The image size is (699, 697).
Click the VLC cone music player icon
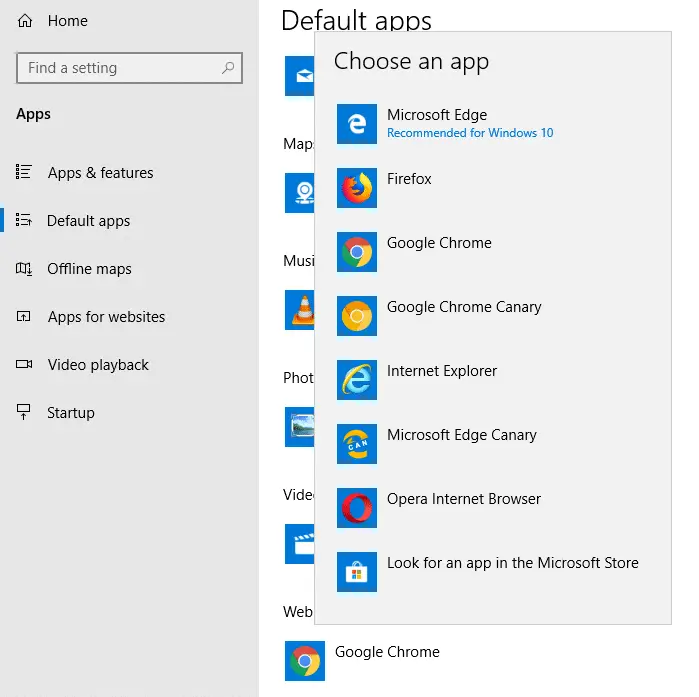300,310
